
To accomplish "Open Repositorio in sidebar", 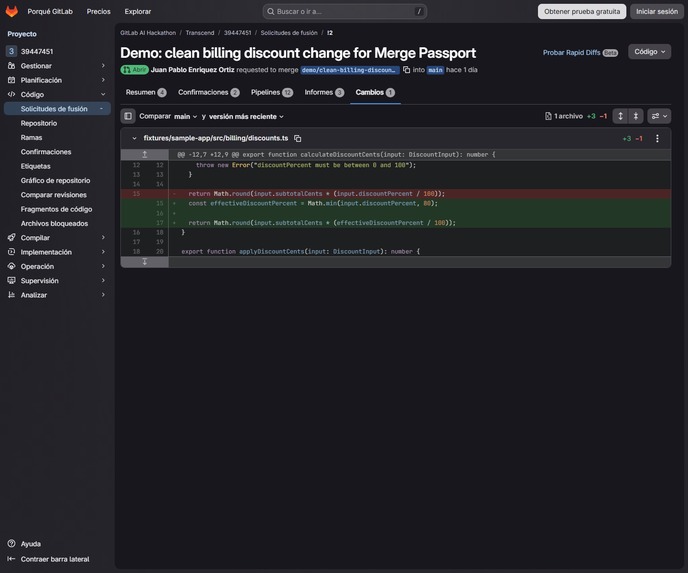I will pos(57,123).
